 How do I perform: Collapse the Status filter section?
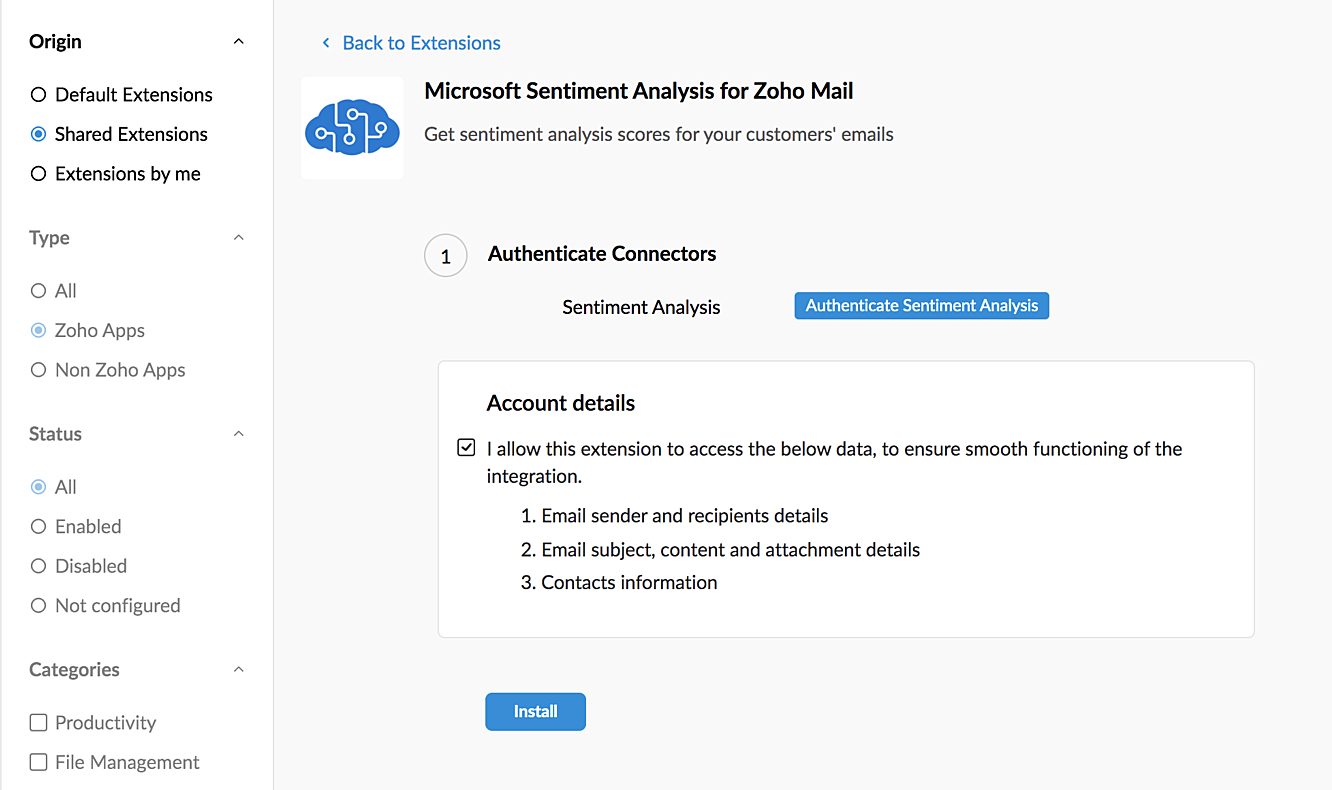point(238,434)
